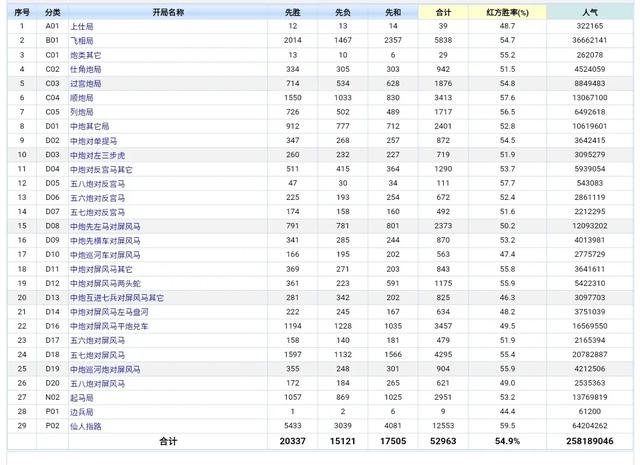Select total games value 52963
This screenshot has width=640, height=465.
click(x=443, y=441)
